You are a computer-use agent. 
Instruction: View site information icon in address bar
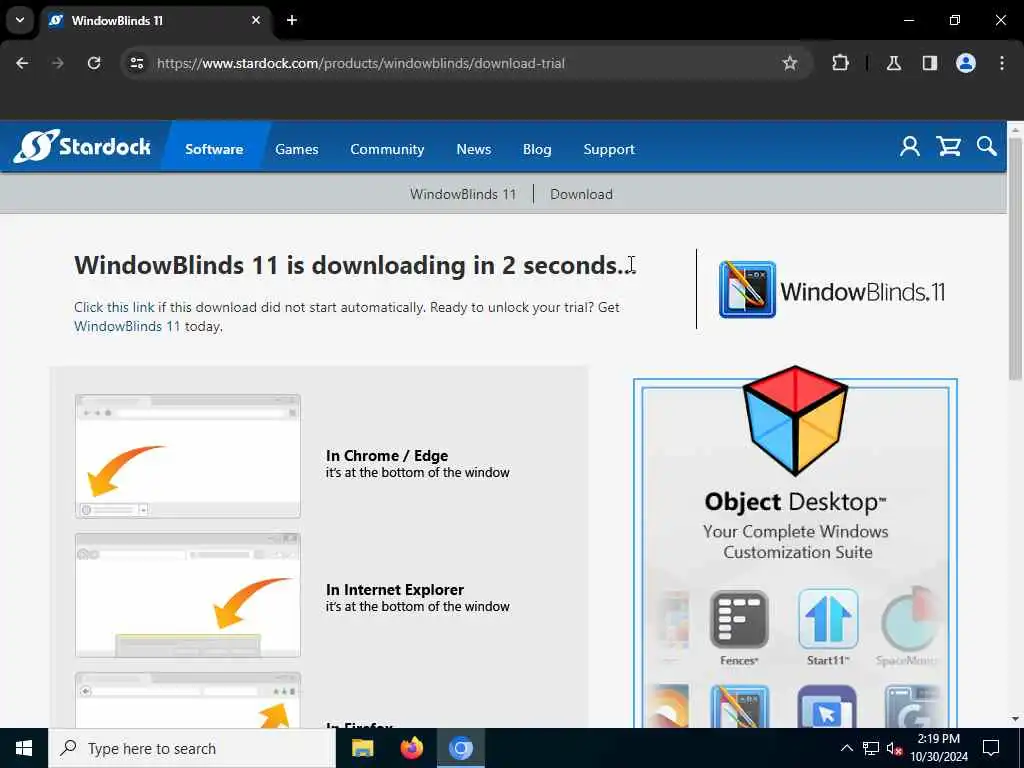136,63
